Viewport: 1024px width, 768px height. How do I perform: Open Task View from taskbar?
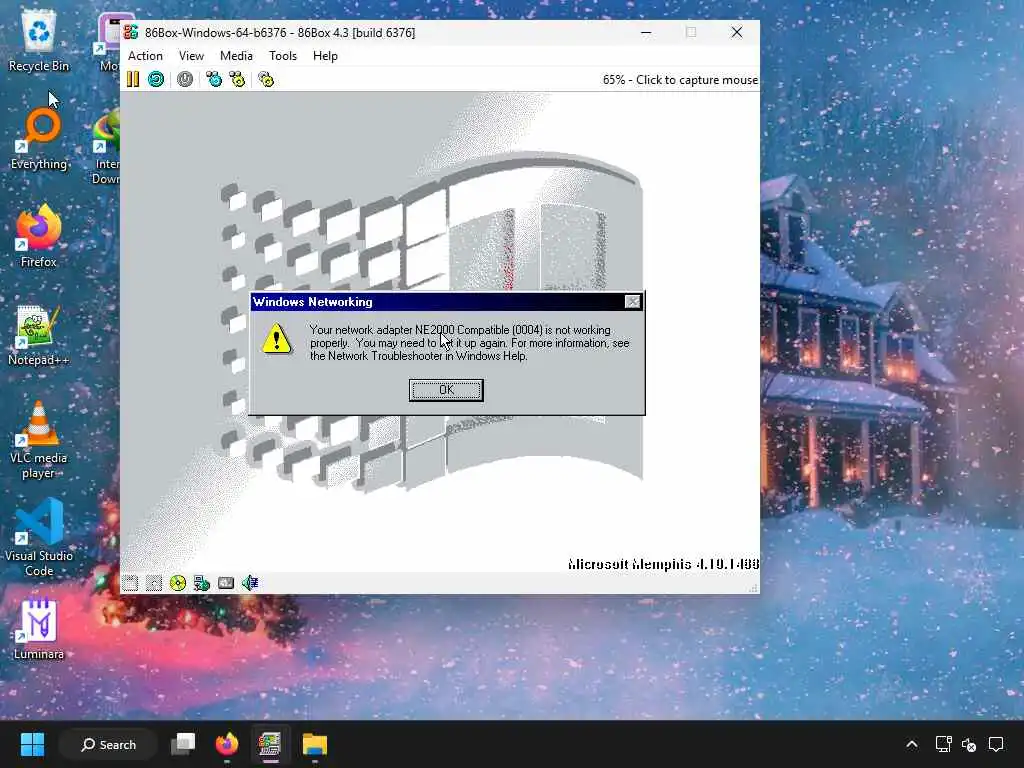click(x=183, y=744)
